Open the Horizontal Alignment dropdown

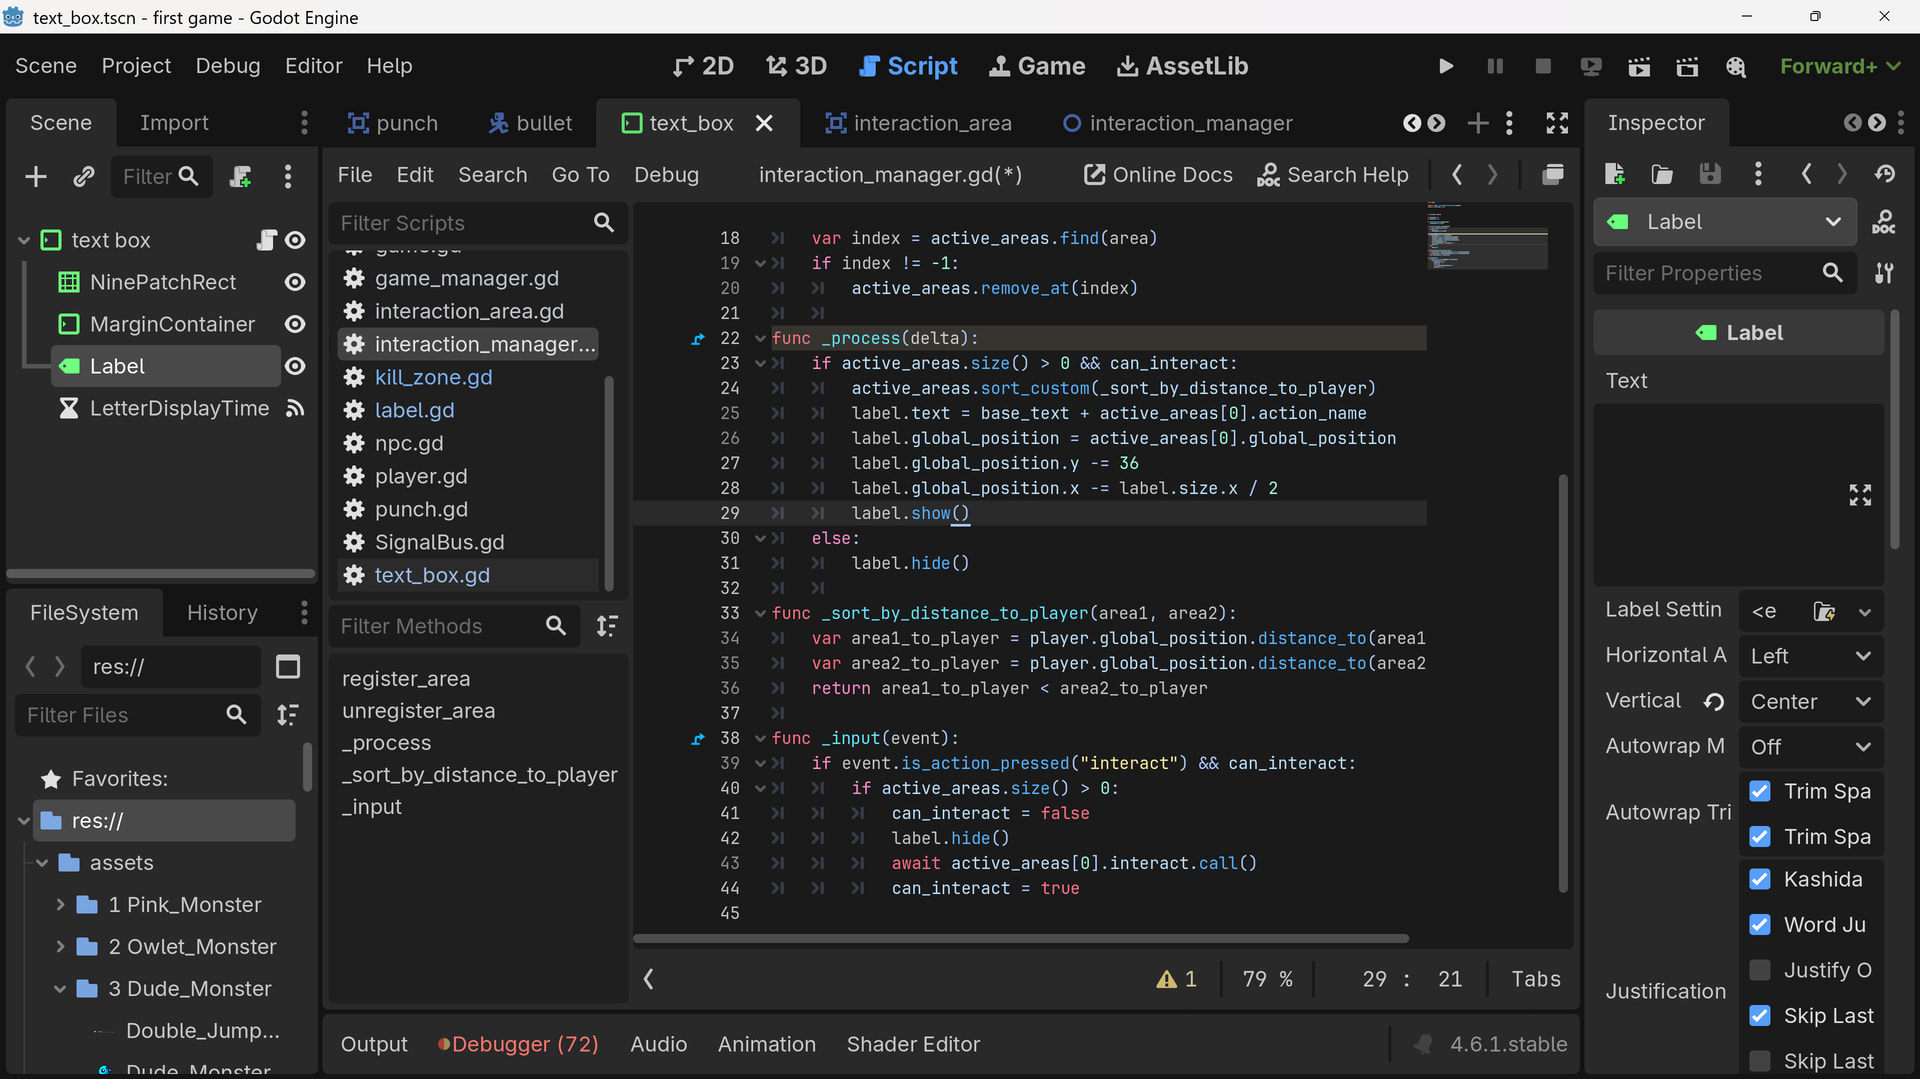(1810, 656)
